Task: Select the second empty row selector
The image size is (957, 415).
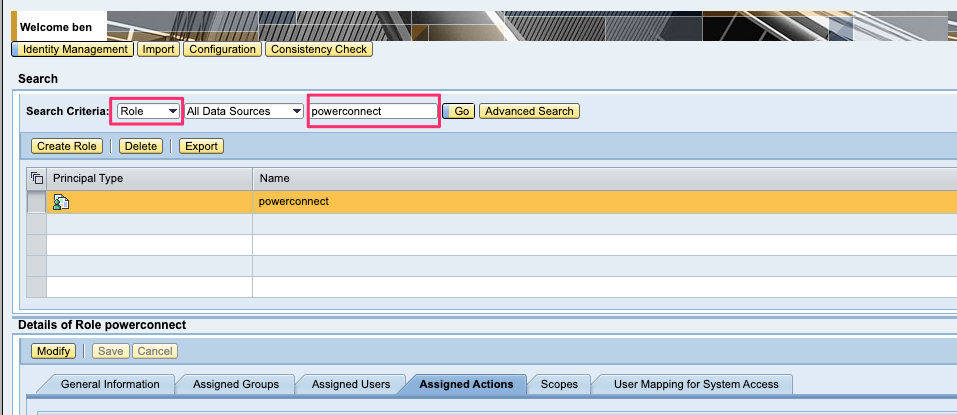Action: 36,245
